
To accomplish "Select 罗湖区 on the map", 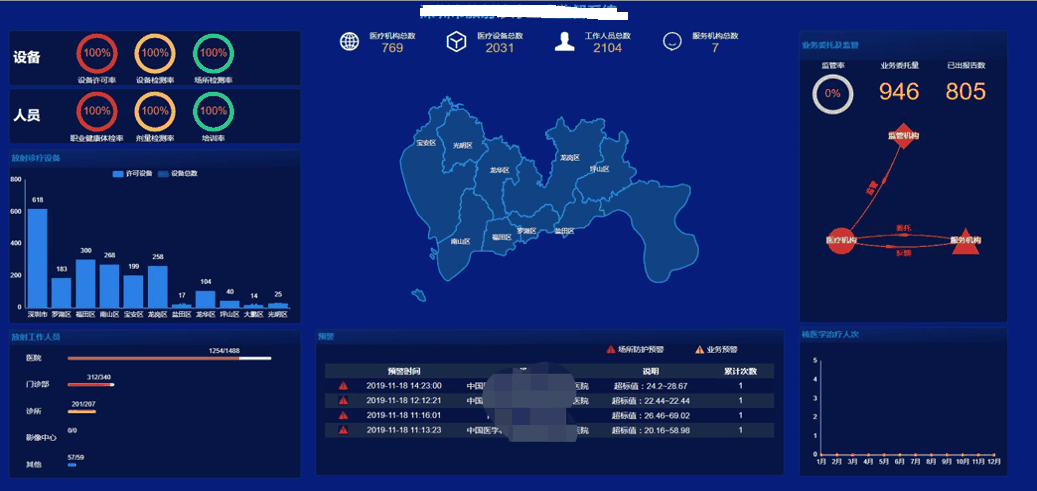I will click(526, 231).
